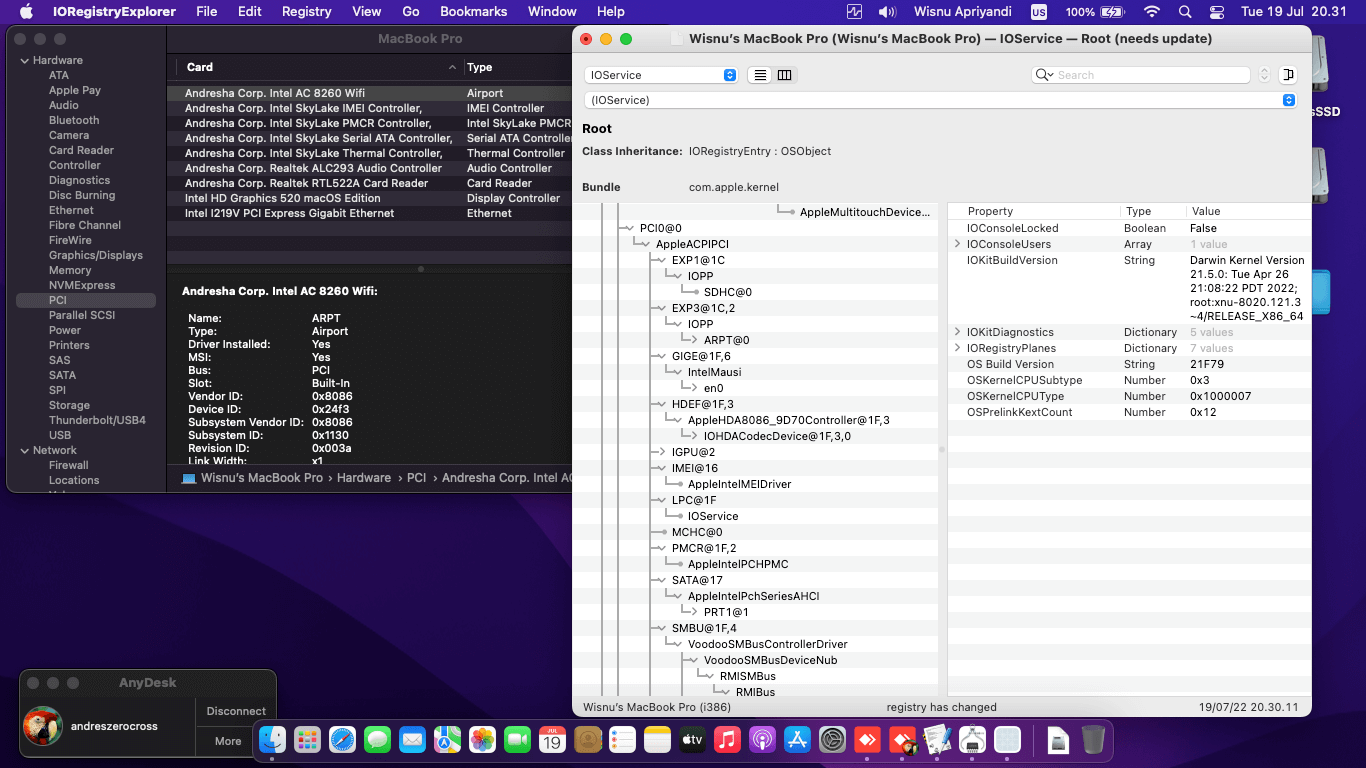Click the search stepper arrows
The width and height of the screenshot is (1366, 768).
click(x=1264, y=75)
